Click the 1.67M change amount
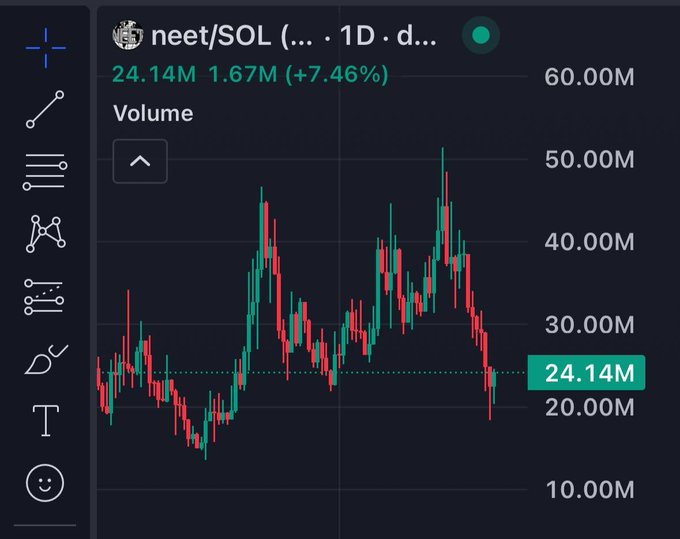The height and width of the screenshot is (539, 680). point(243,75)
